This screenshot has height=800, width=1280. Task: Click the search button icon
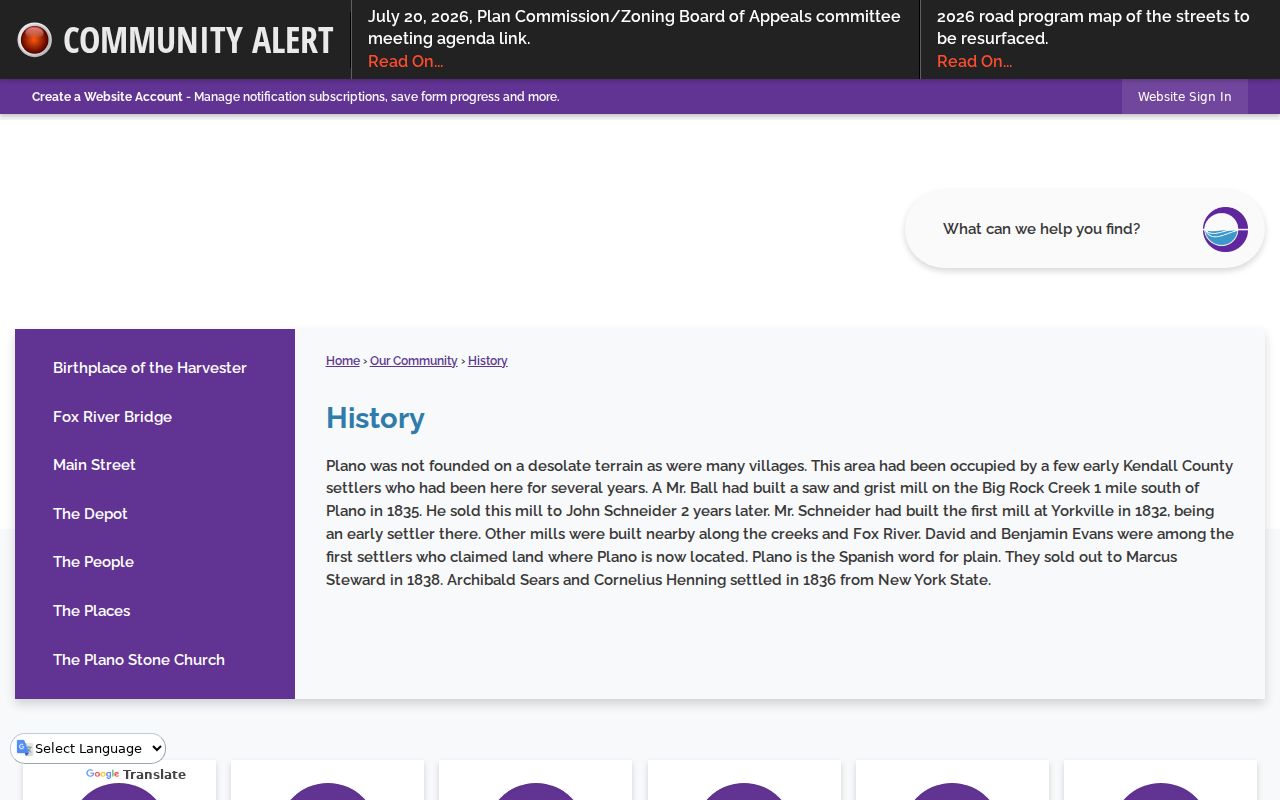pos(1225,229)
